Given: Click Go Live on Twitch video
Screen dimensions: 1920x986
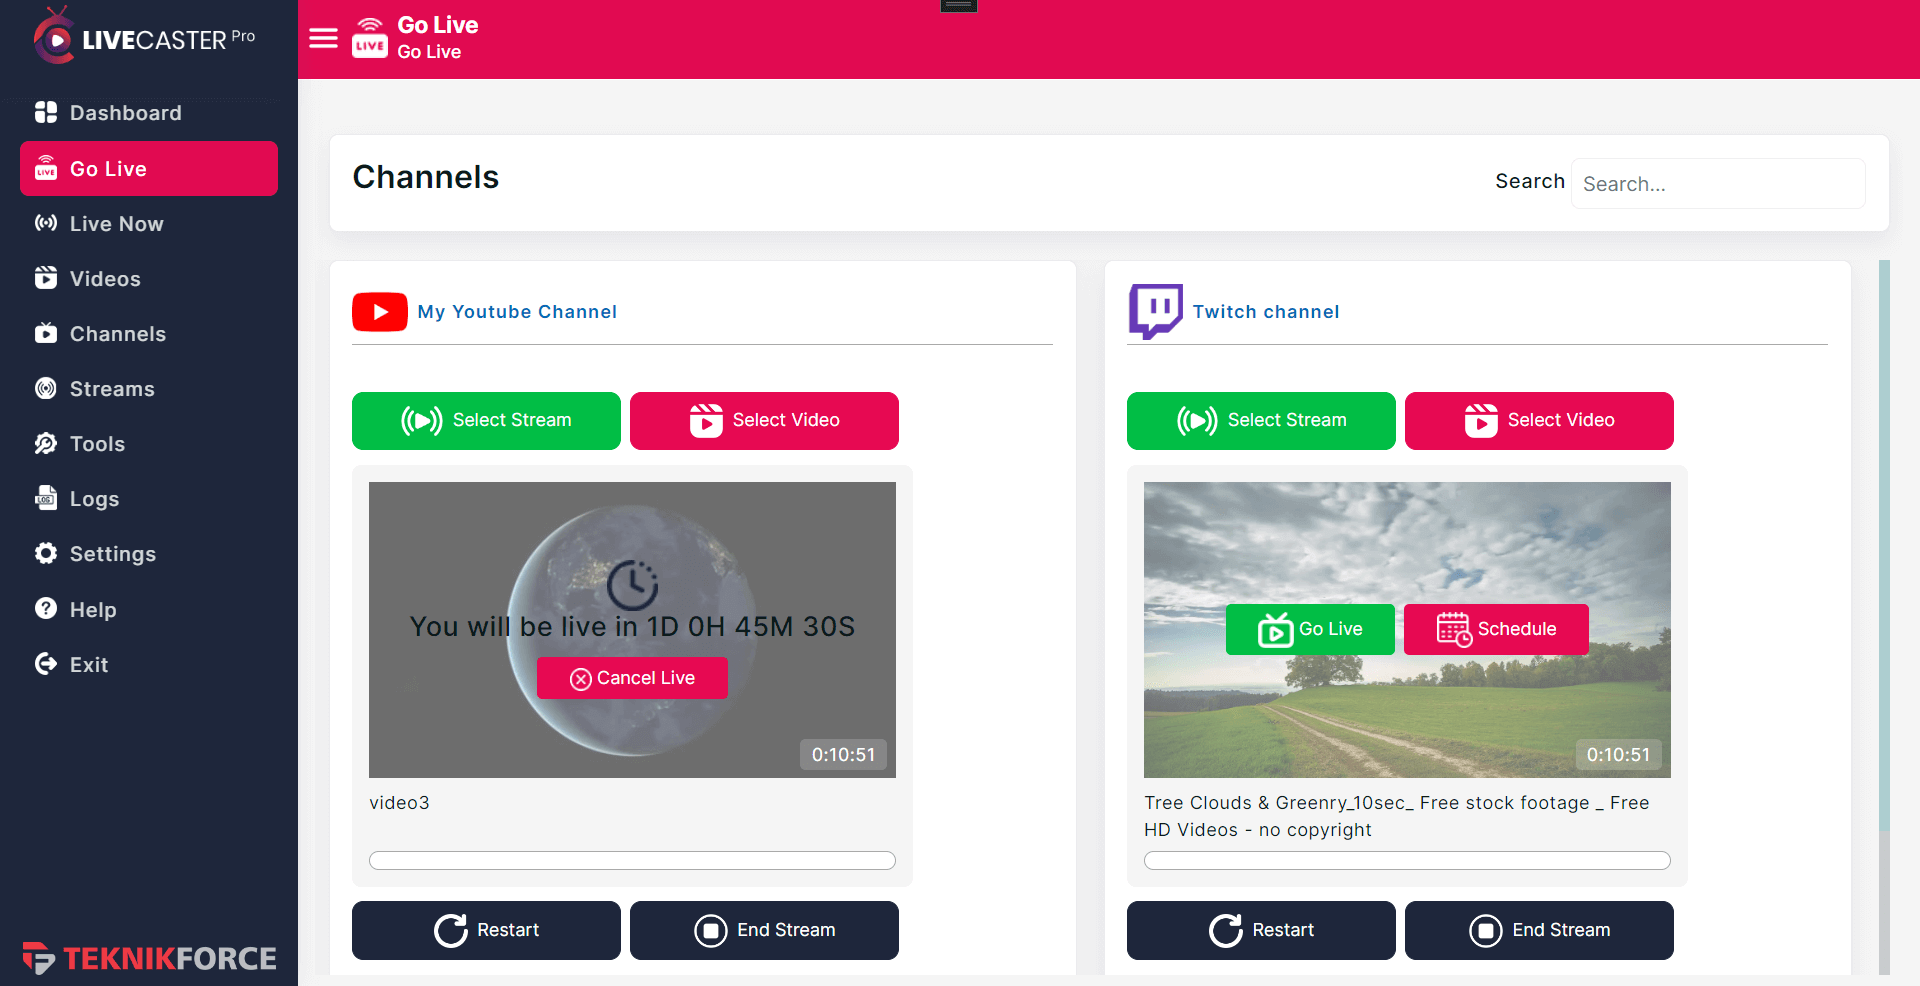Looking at the screenshot, I should click(1310, 630).
